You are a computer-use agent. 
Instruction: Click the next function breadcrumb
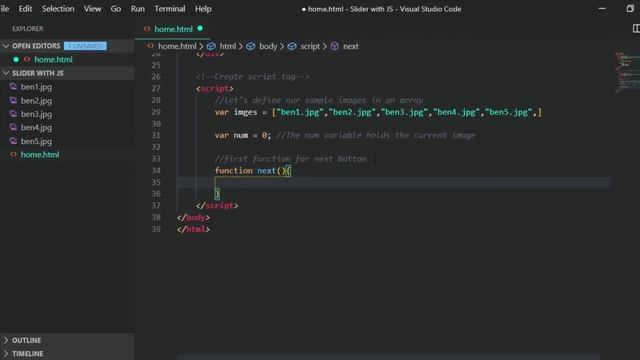tap(351, 46)
